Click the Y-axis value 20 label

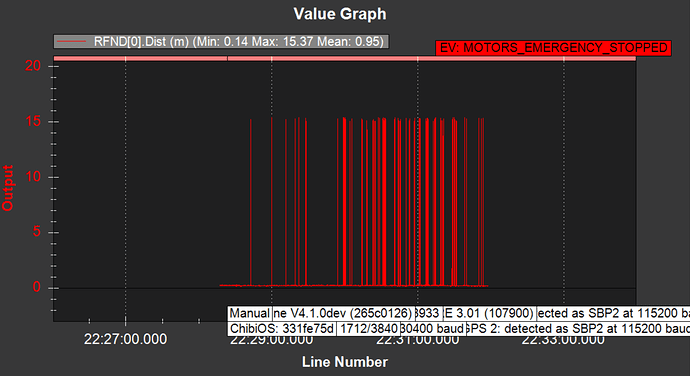coord(33,66)
